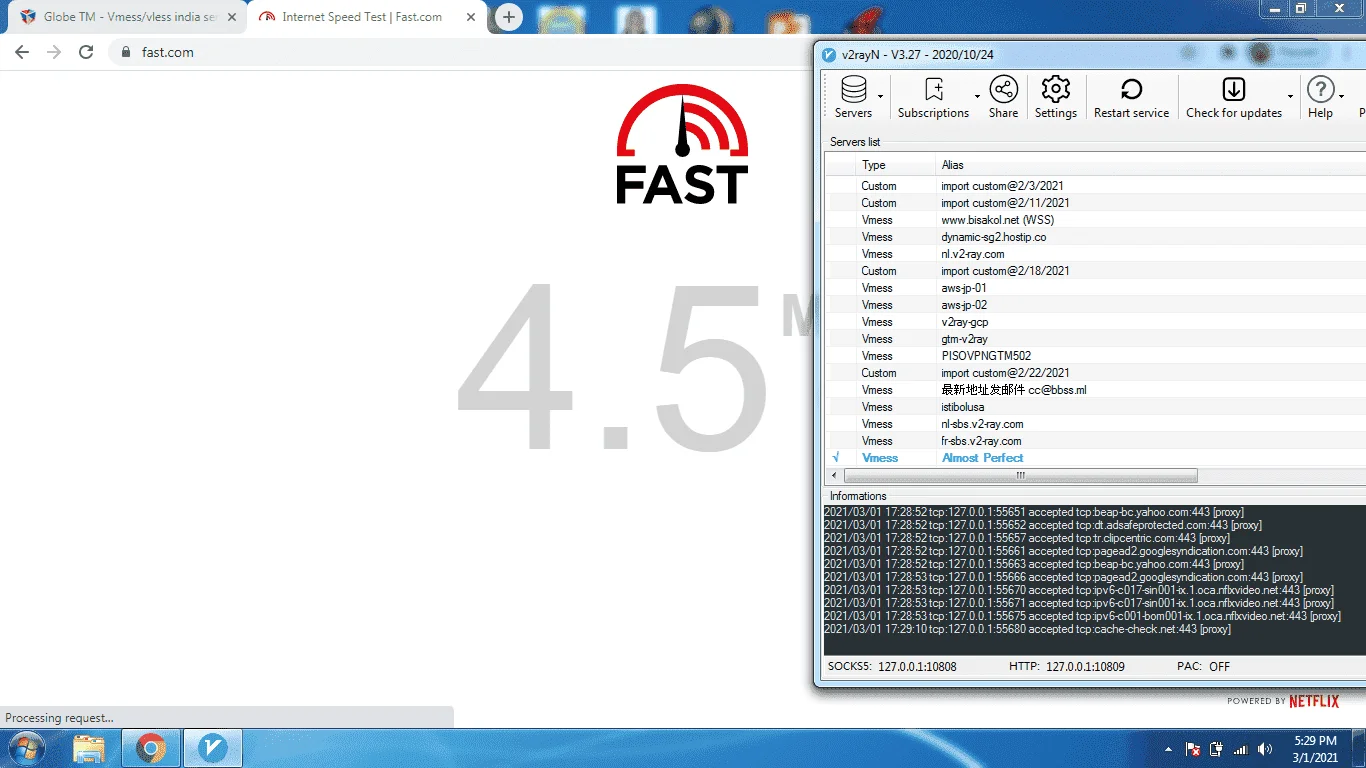This screenshot has width=1366, height=768.
Task: Expand the Subscriptions dropdown arrow
Action: (x=977, y=96)
